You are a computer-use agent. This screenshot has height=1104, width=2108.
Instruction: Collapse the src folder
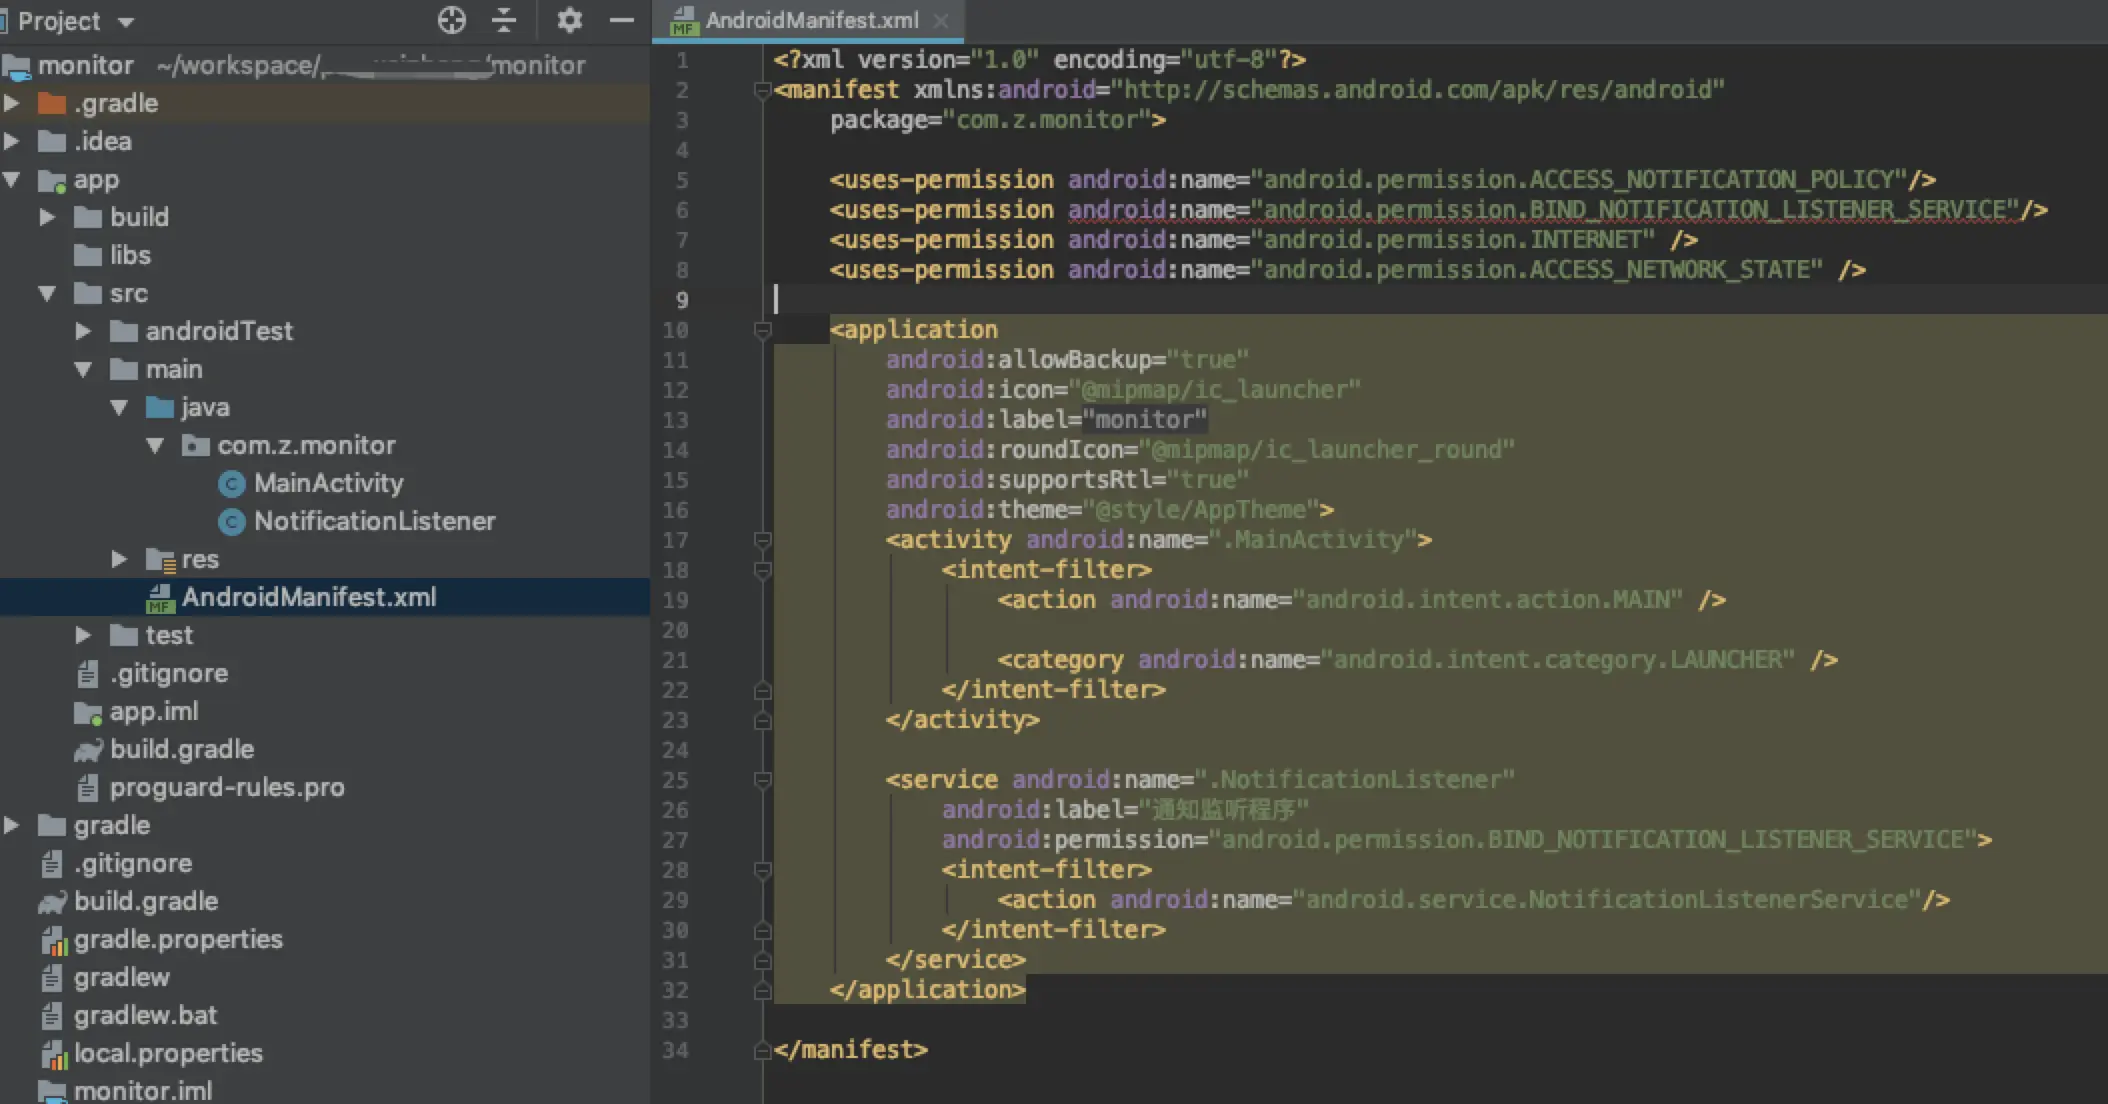[47, 294]
